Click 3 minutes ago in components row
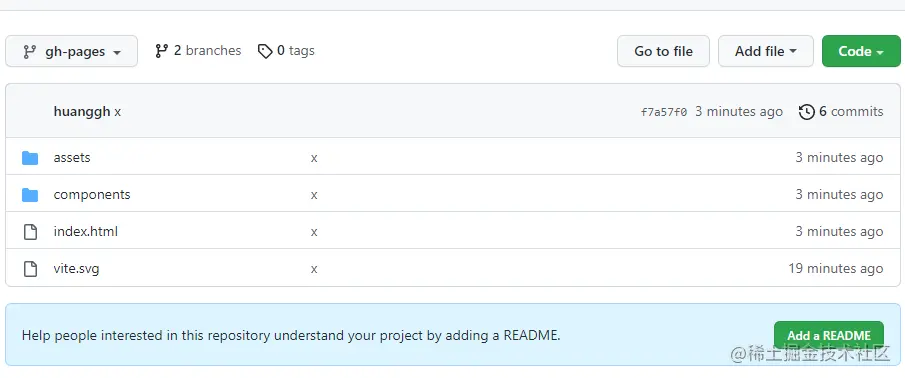The width and height of the screenshot is (905, 378). click(839, 194)
